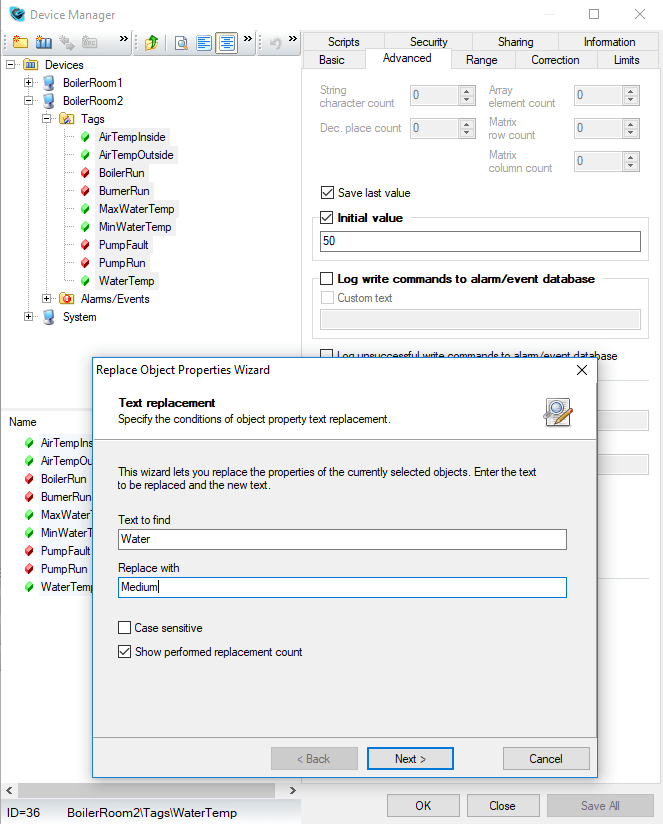Cancel the Replace Object Properties Wizard
The height and width of the screenshot is (824, 663).
click(545, 759)
